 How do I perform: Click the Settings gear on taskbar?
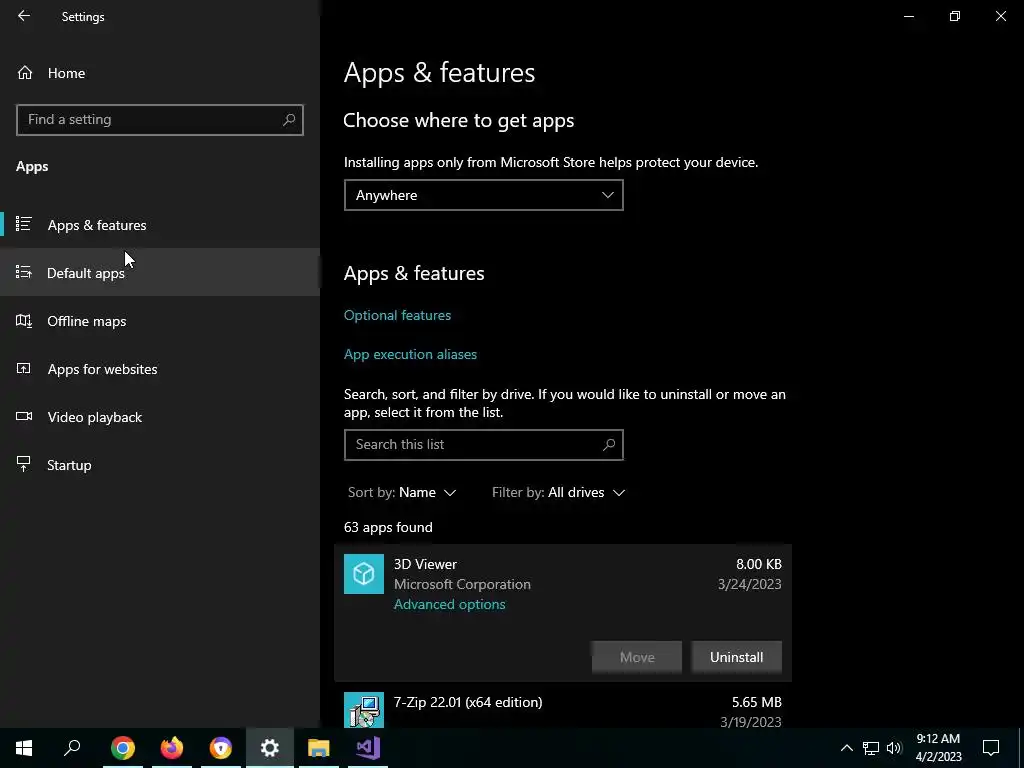coord(270,748)
